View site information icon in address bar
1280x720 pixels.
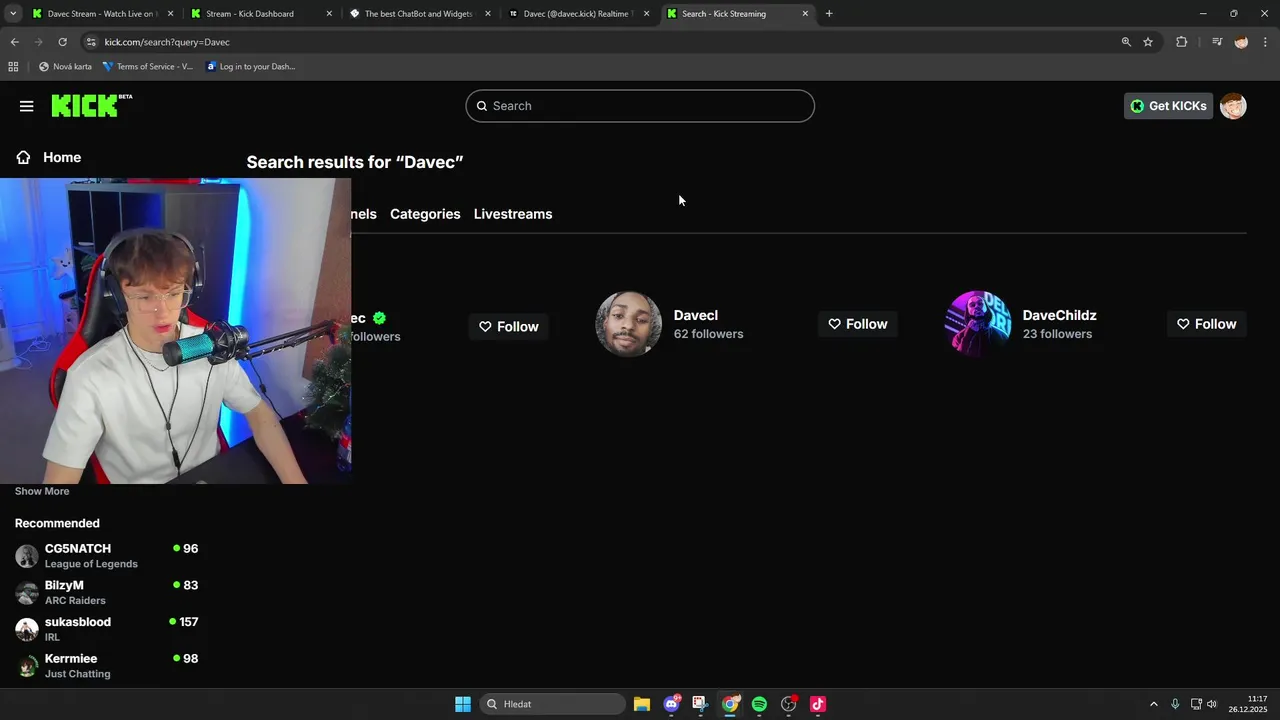pos(91,42)
